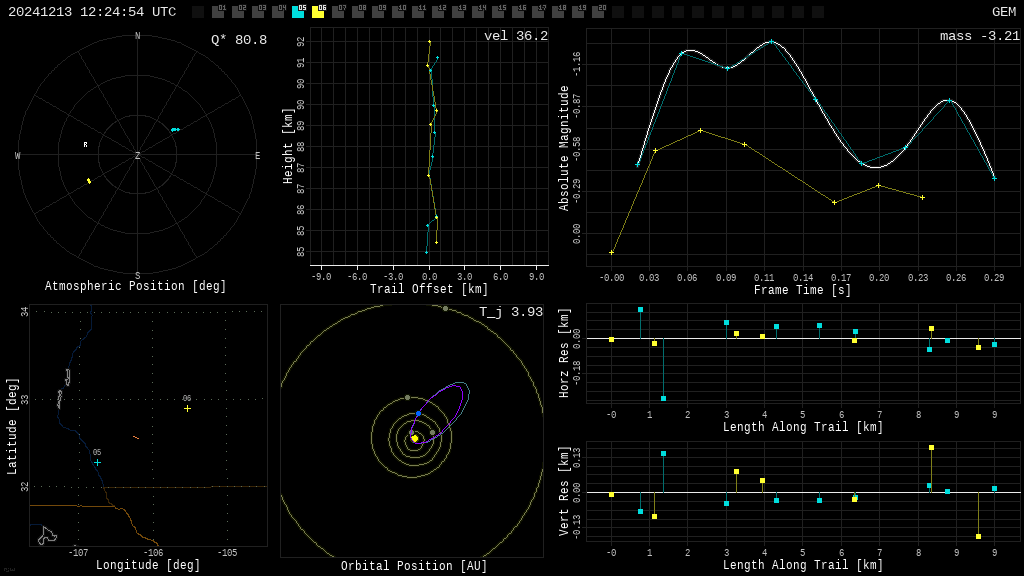Click the cyan station 05 cross on map
The height and width of the screenshot is (576, 1024).
click(x=97, y=462)
